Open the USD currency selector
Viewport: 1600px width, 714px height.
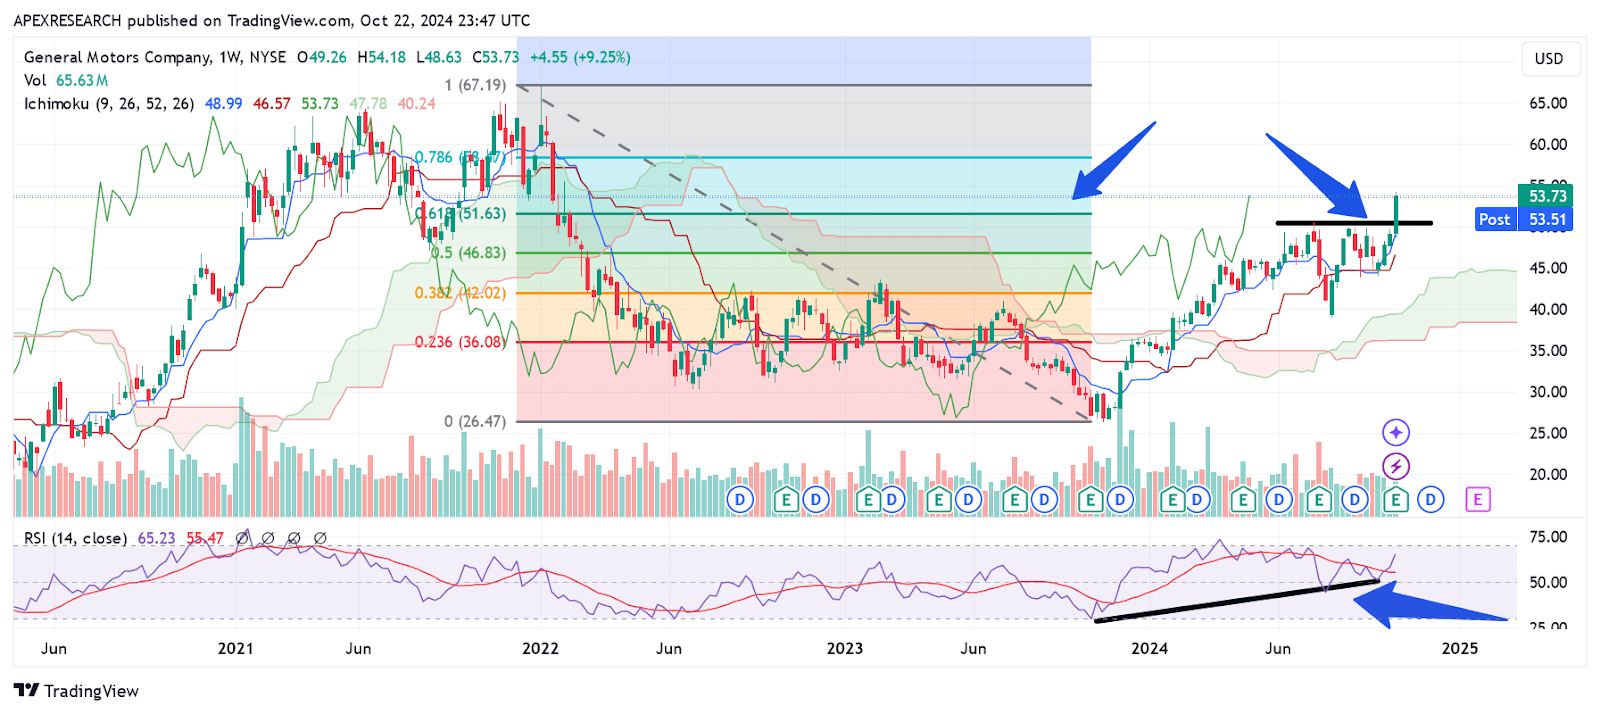1549,59
